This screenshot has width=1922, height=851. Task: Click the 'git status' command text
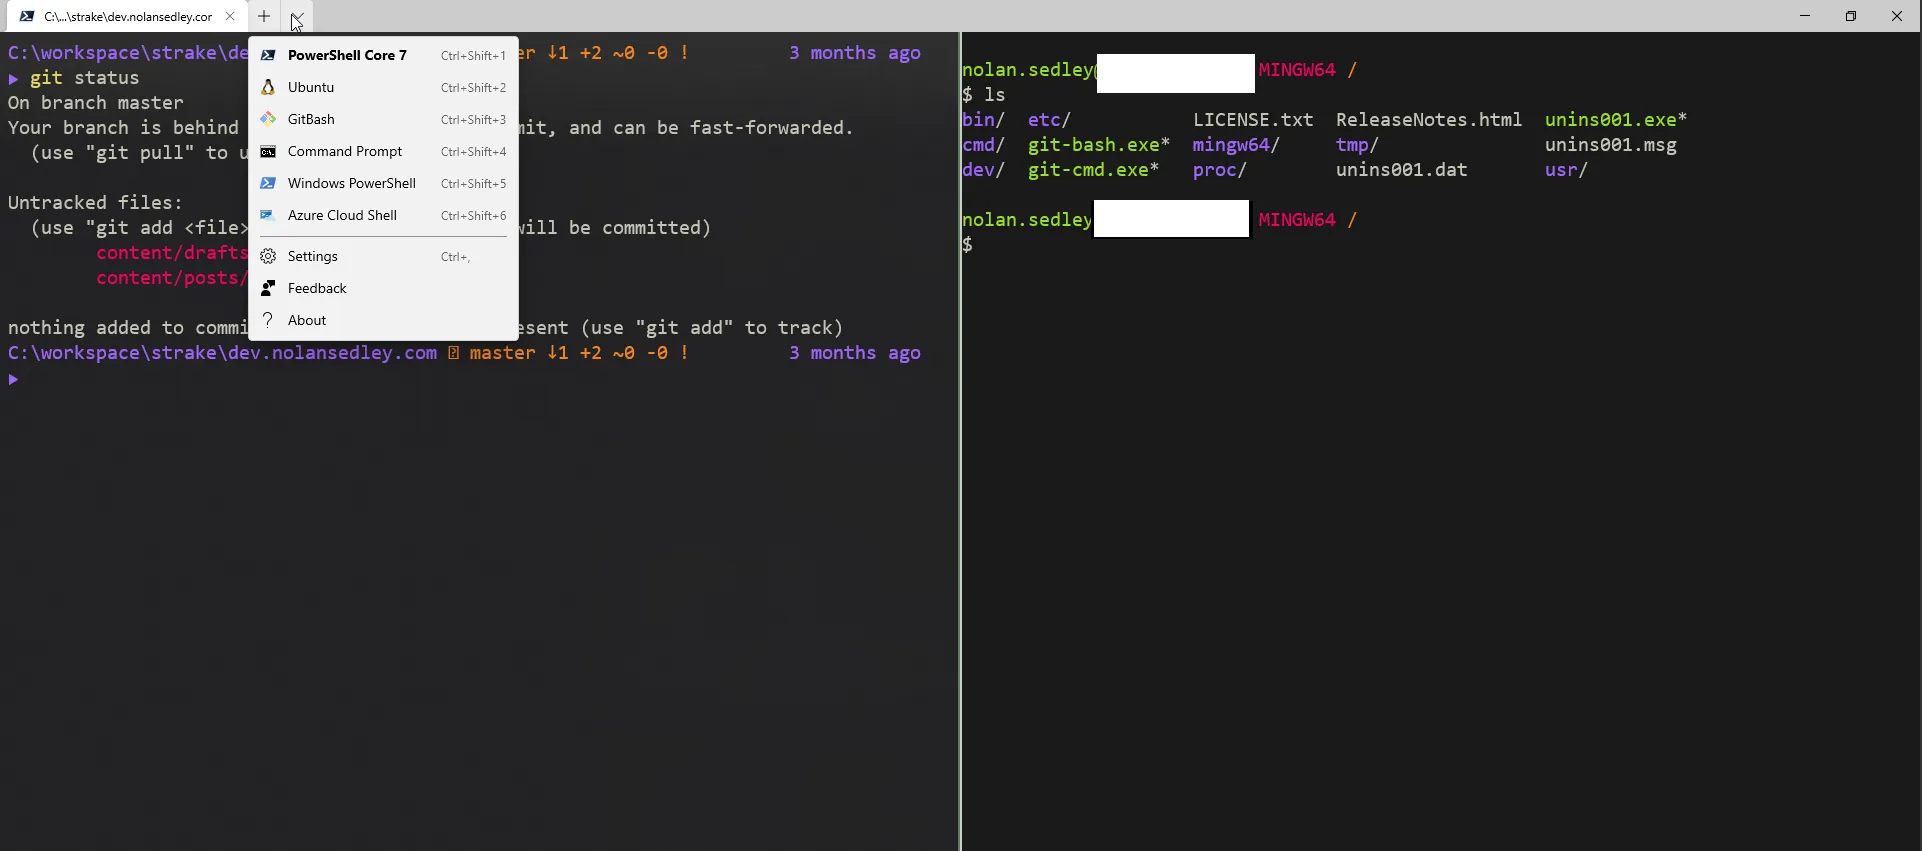pos(85,78)
